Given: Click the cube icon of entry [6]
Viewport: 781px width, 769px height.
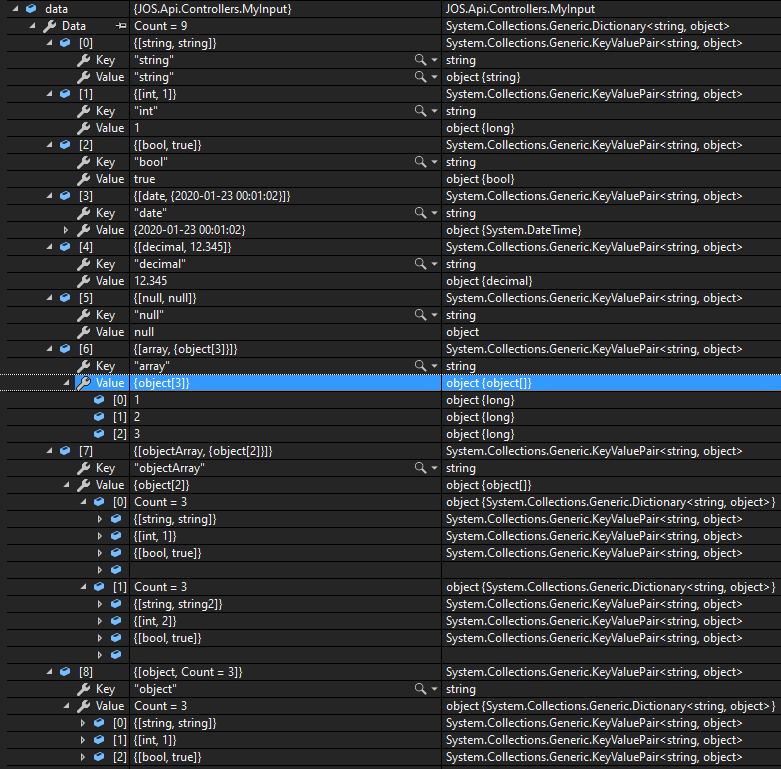Looking at the screenshot, I should (x=65, y=349).
